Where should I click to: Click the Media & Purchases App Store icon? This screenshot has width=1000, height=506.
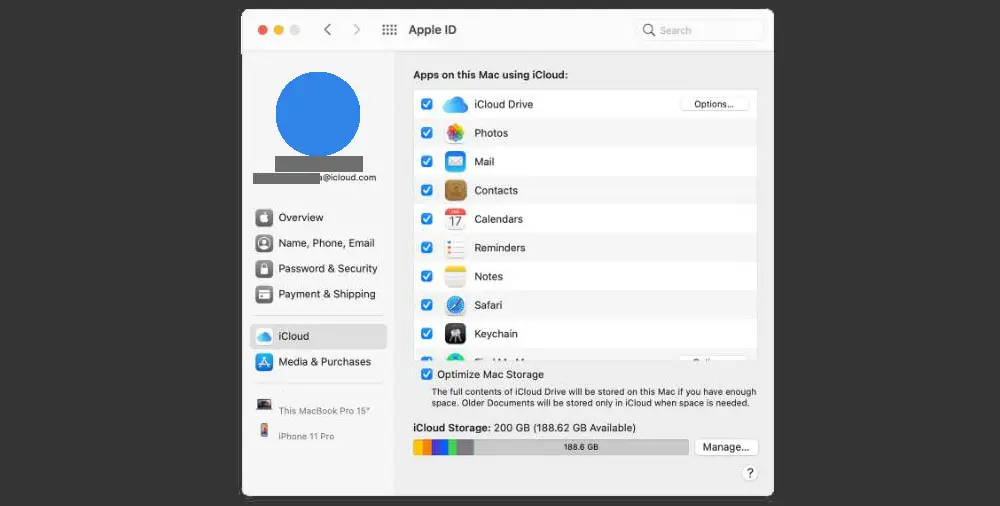tap(264, 362)
